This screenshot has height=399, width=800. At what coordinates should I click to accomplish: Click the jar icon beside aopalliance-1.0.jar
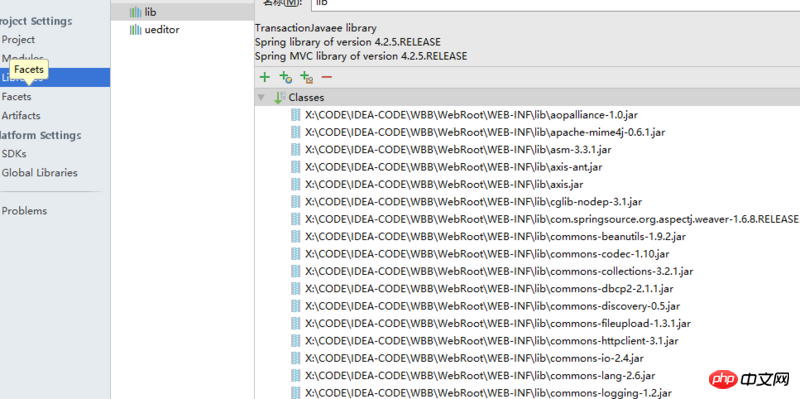click(295, 115)
